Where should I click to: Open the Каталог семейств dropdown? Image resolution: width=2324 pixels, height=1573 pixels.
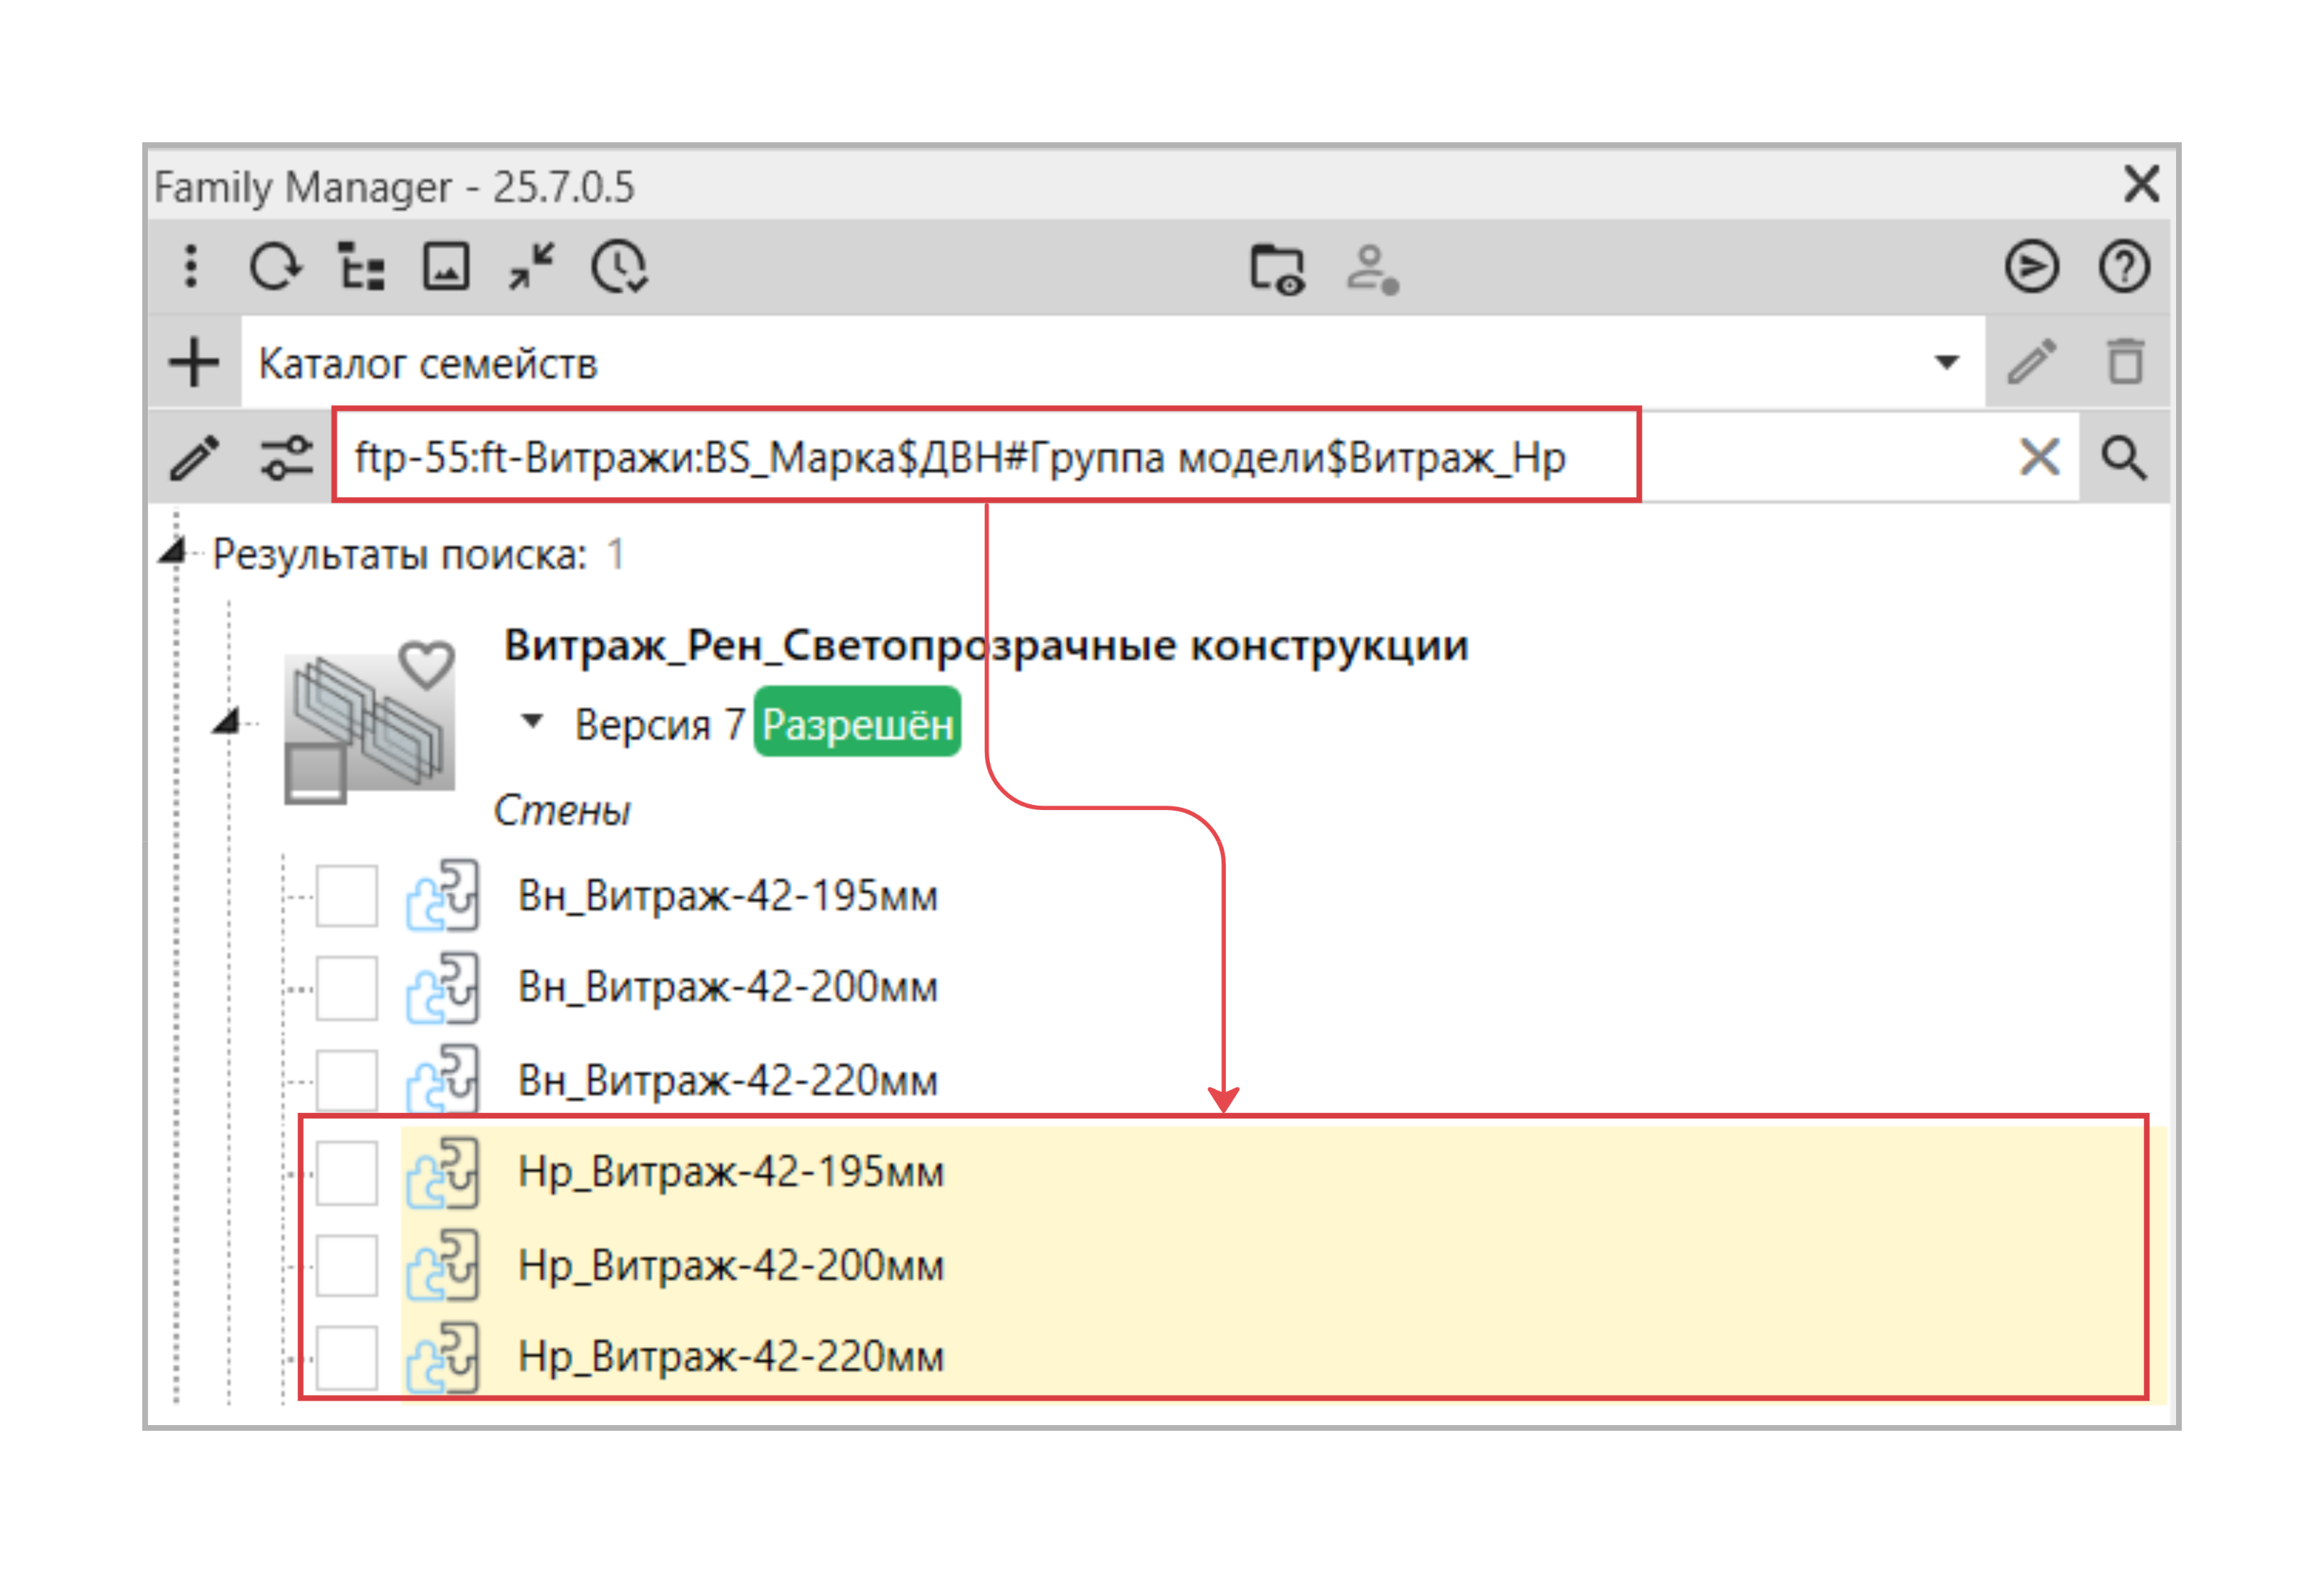pos(1946,362)
